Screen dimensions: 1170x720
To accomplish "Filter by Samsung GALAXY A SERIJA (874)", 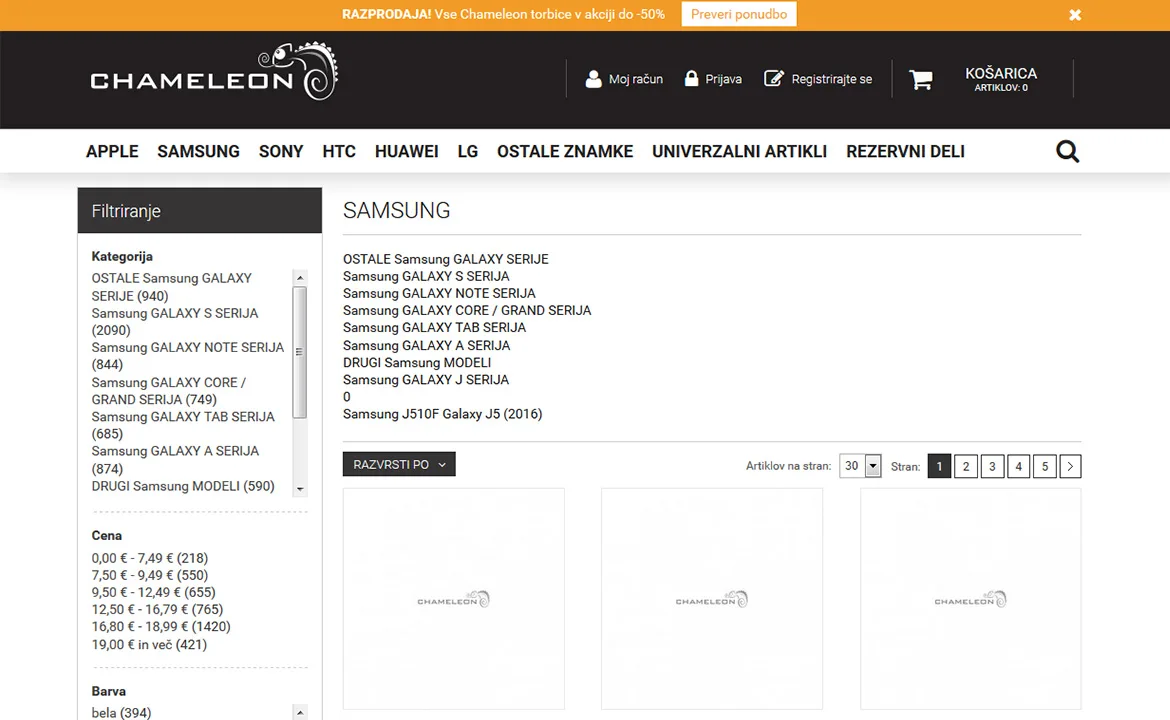I will click(x=175, y=460).
